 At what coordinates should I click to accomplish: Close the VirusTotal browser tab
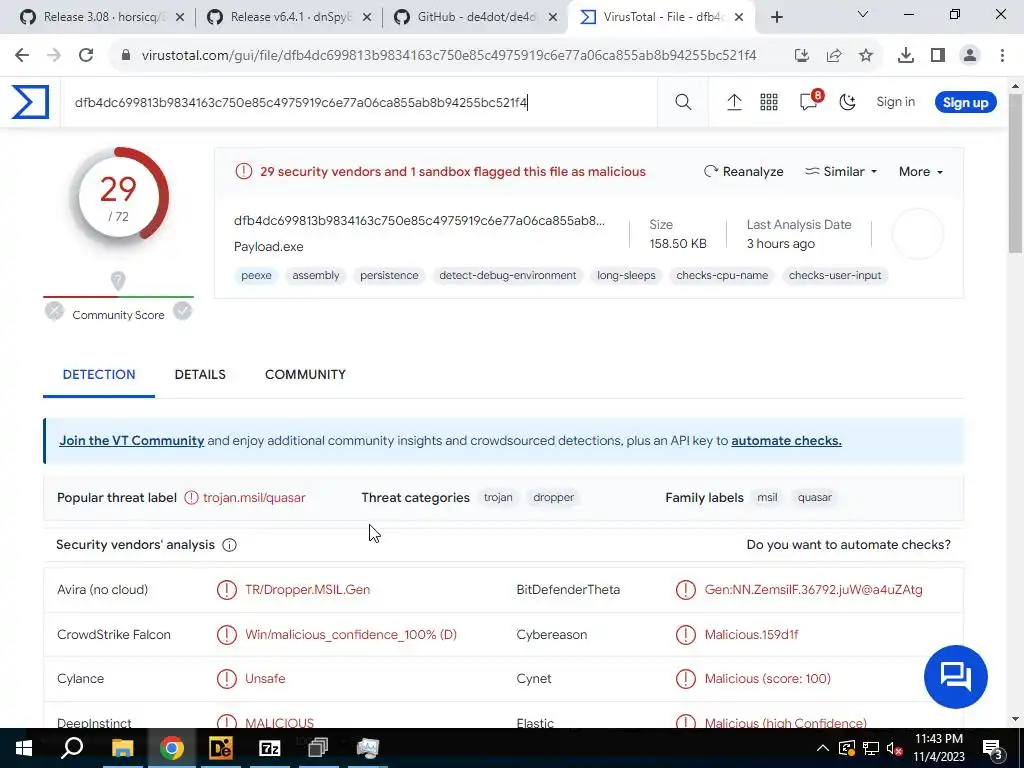coord(739,18)
